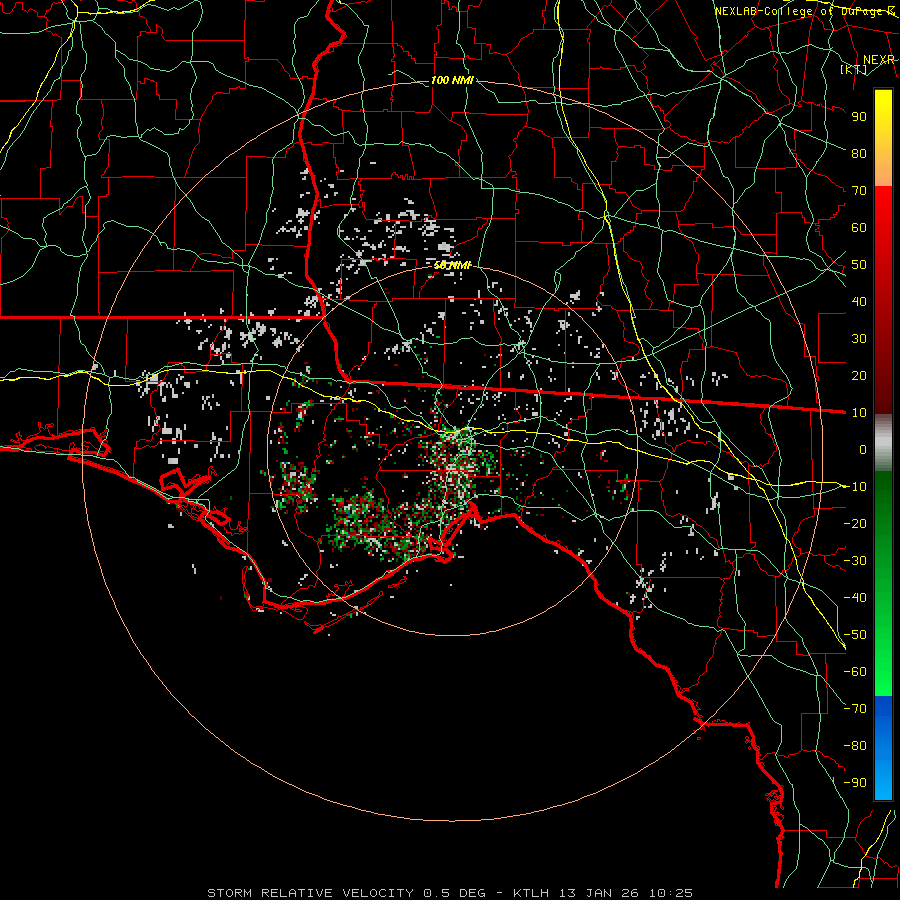Select the -10 value on velocity scale
This screenshot has height=900, width=900.
[855, 487]
